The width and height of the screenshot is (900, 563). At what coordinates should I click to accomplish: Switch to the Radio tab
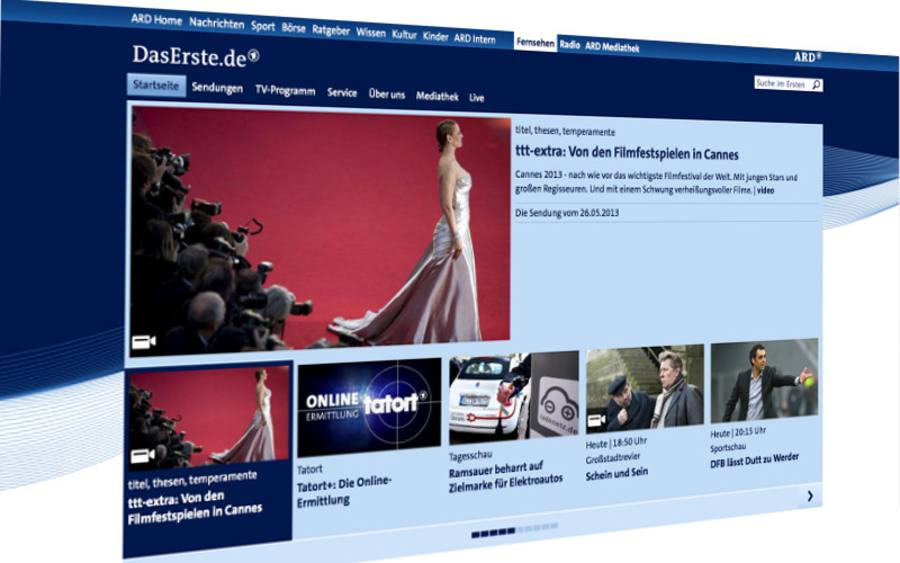tap(569, 44)
